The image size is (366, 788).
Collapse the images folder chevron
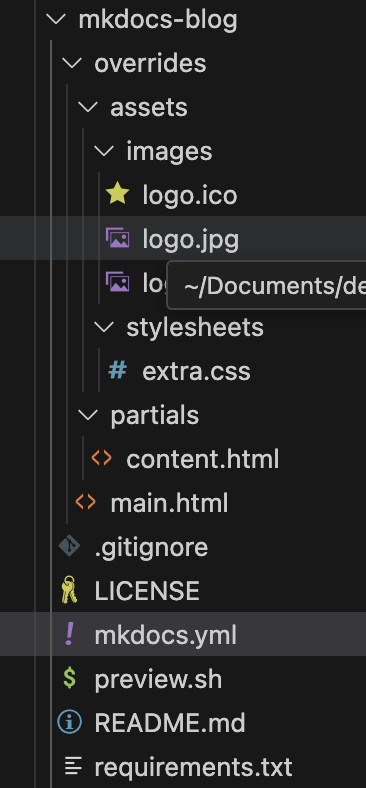[x=104, y=151]
